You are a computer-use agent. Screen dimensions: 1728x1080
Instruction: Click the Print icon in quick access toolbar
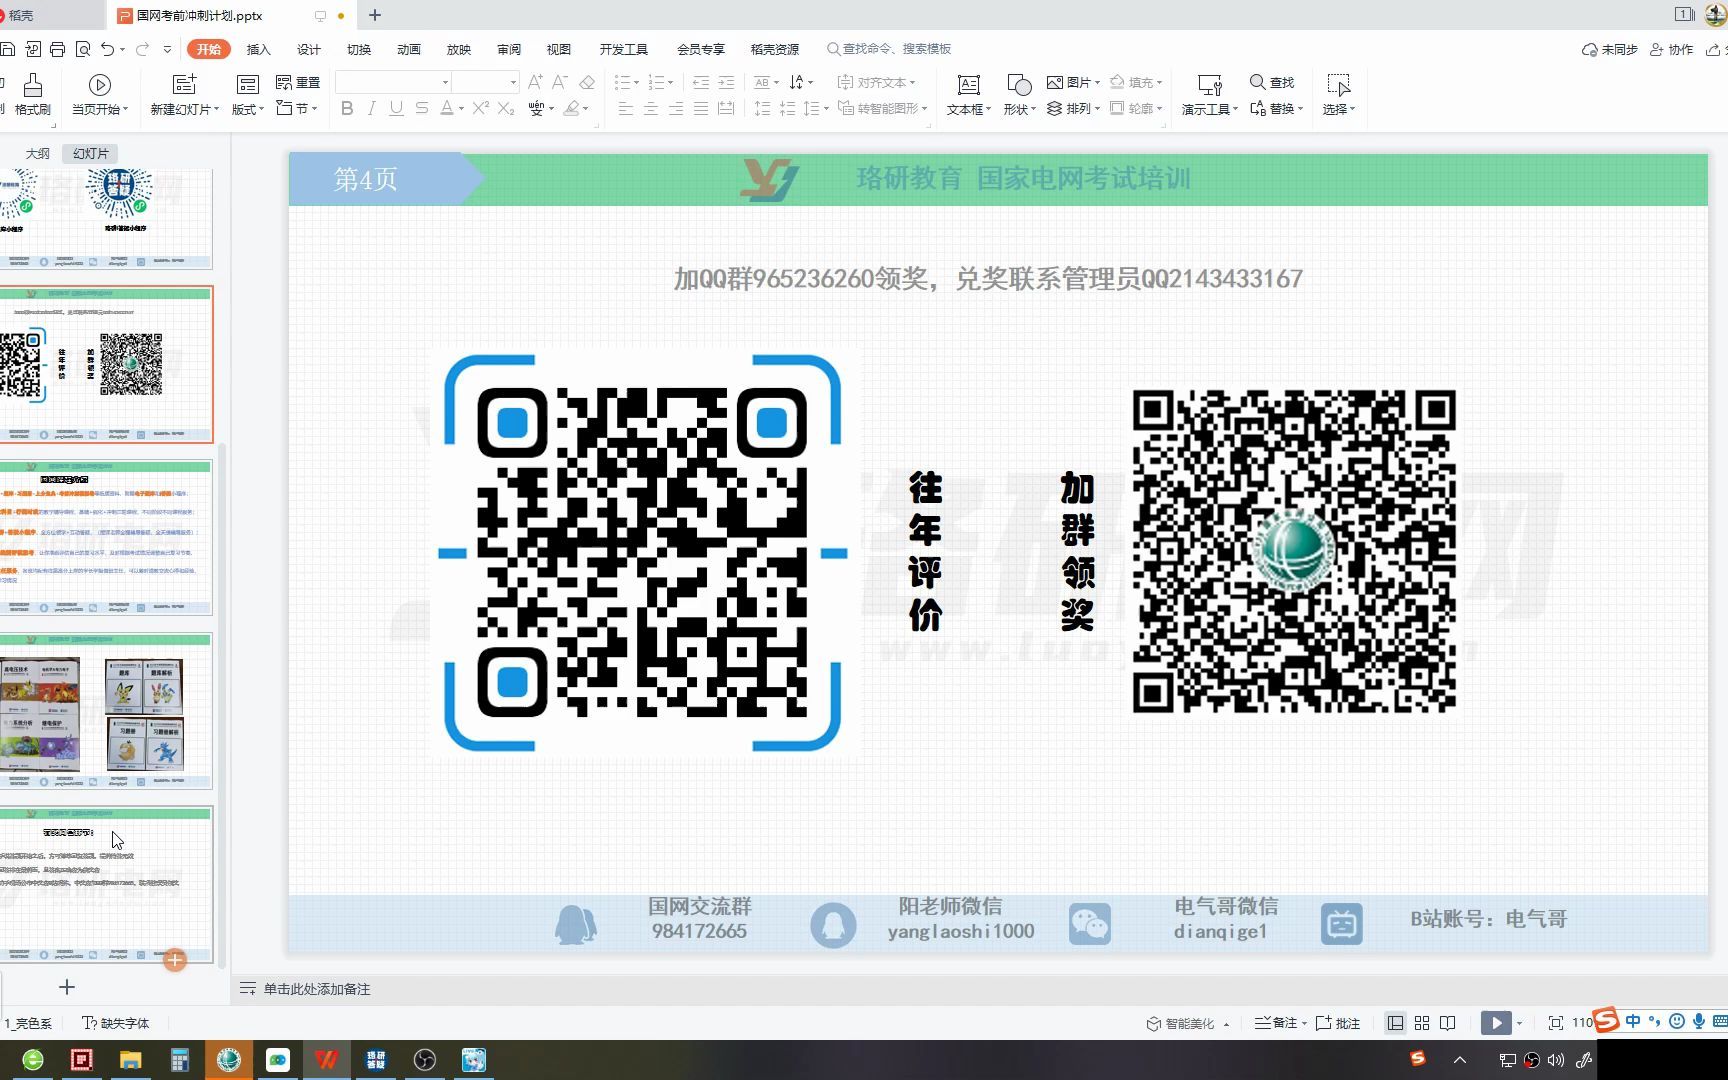tap(57, 49)
